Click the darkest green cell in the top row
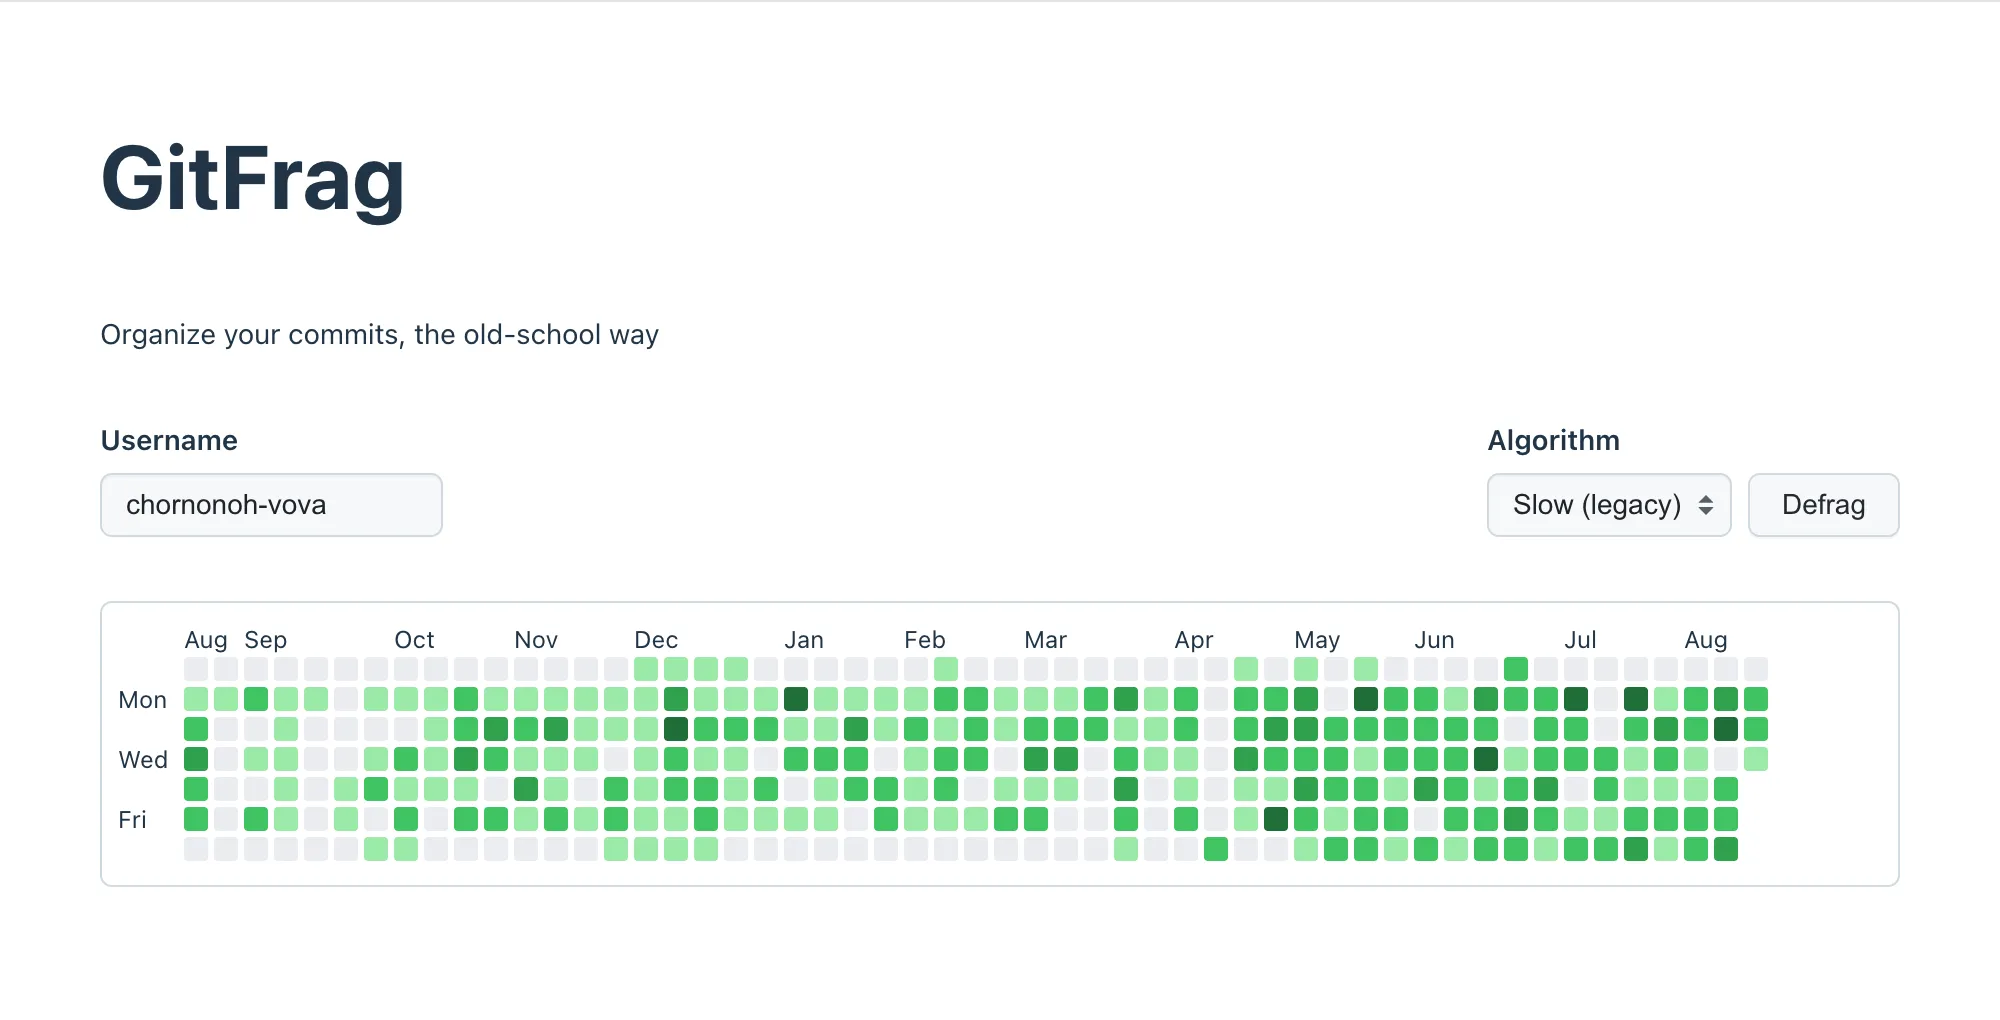The height and width of the screenshot is (1020, 2000). 1516,669
